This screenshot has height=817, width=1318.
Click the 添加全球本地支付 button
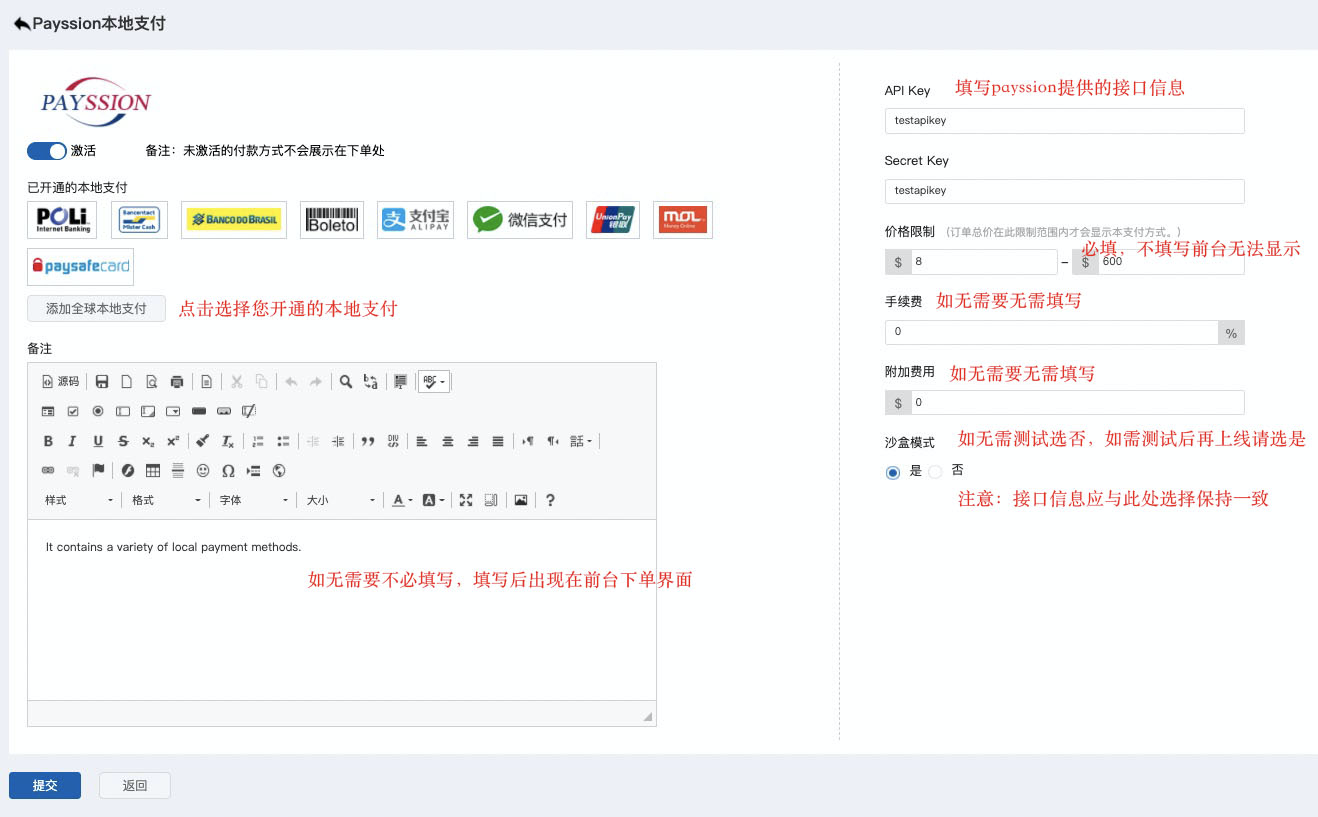[96, 308]
